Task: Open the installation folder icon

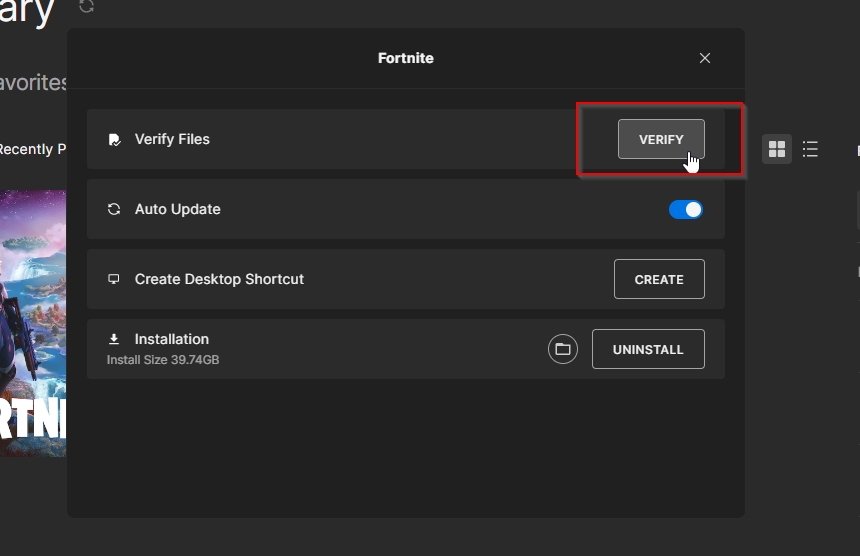Action: [563, 349]
